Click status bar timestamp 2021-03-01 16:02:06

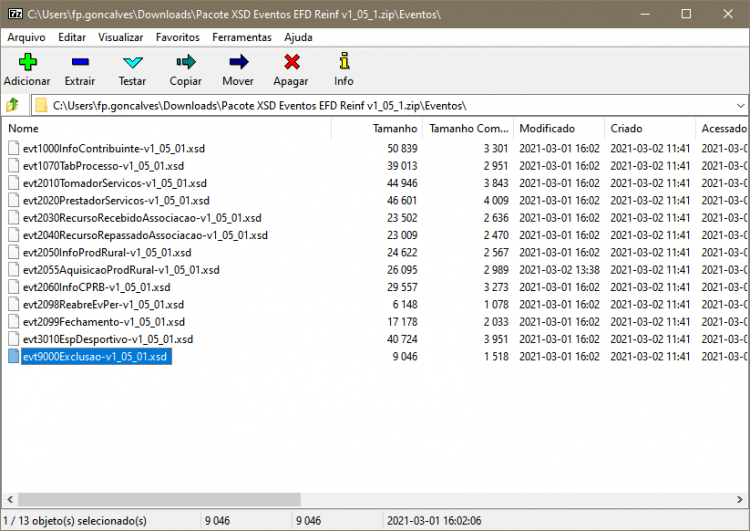[x=434, y=520]
